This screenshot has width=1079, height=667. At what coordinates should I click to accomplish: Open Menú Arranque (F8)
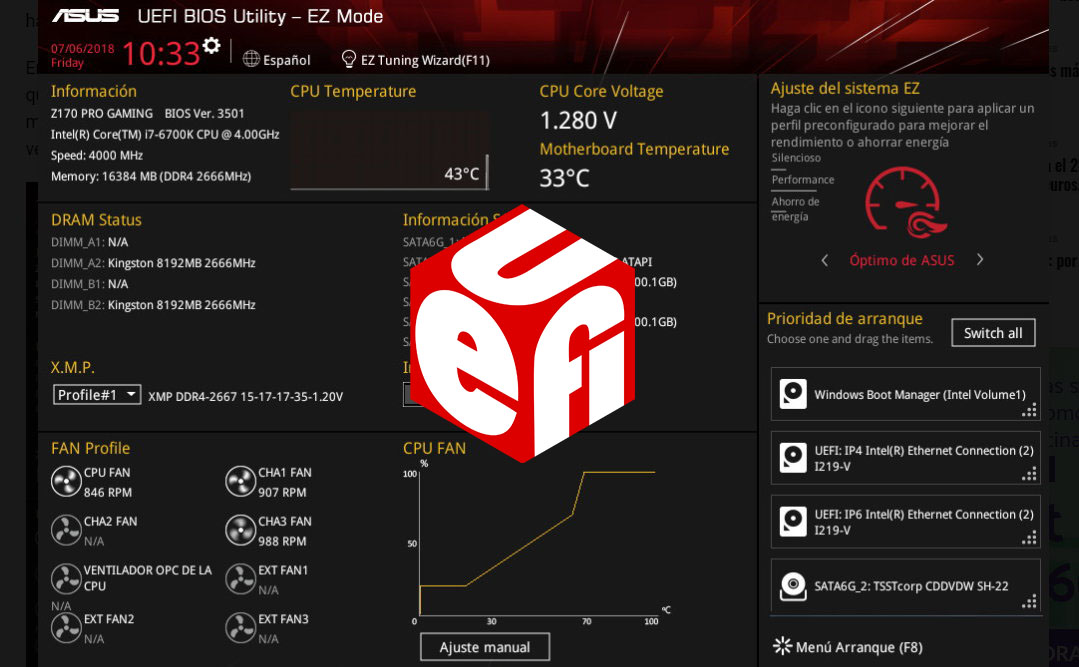click(x=848, y=647)
